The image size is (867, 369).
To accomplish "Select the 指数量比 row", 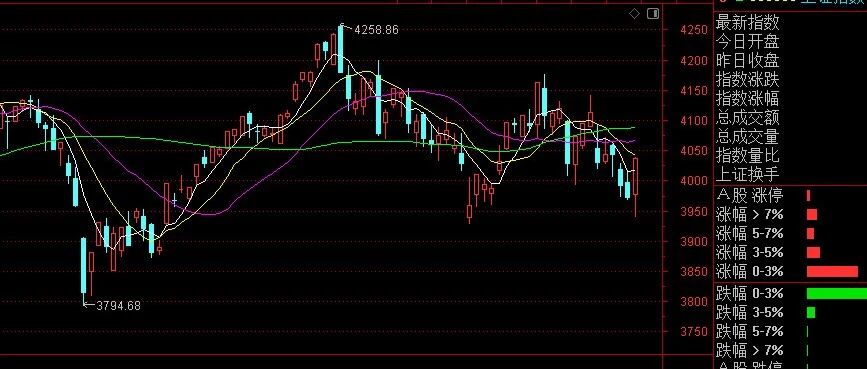I will 748,155.
